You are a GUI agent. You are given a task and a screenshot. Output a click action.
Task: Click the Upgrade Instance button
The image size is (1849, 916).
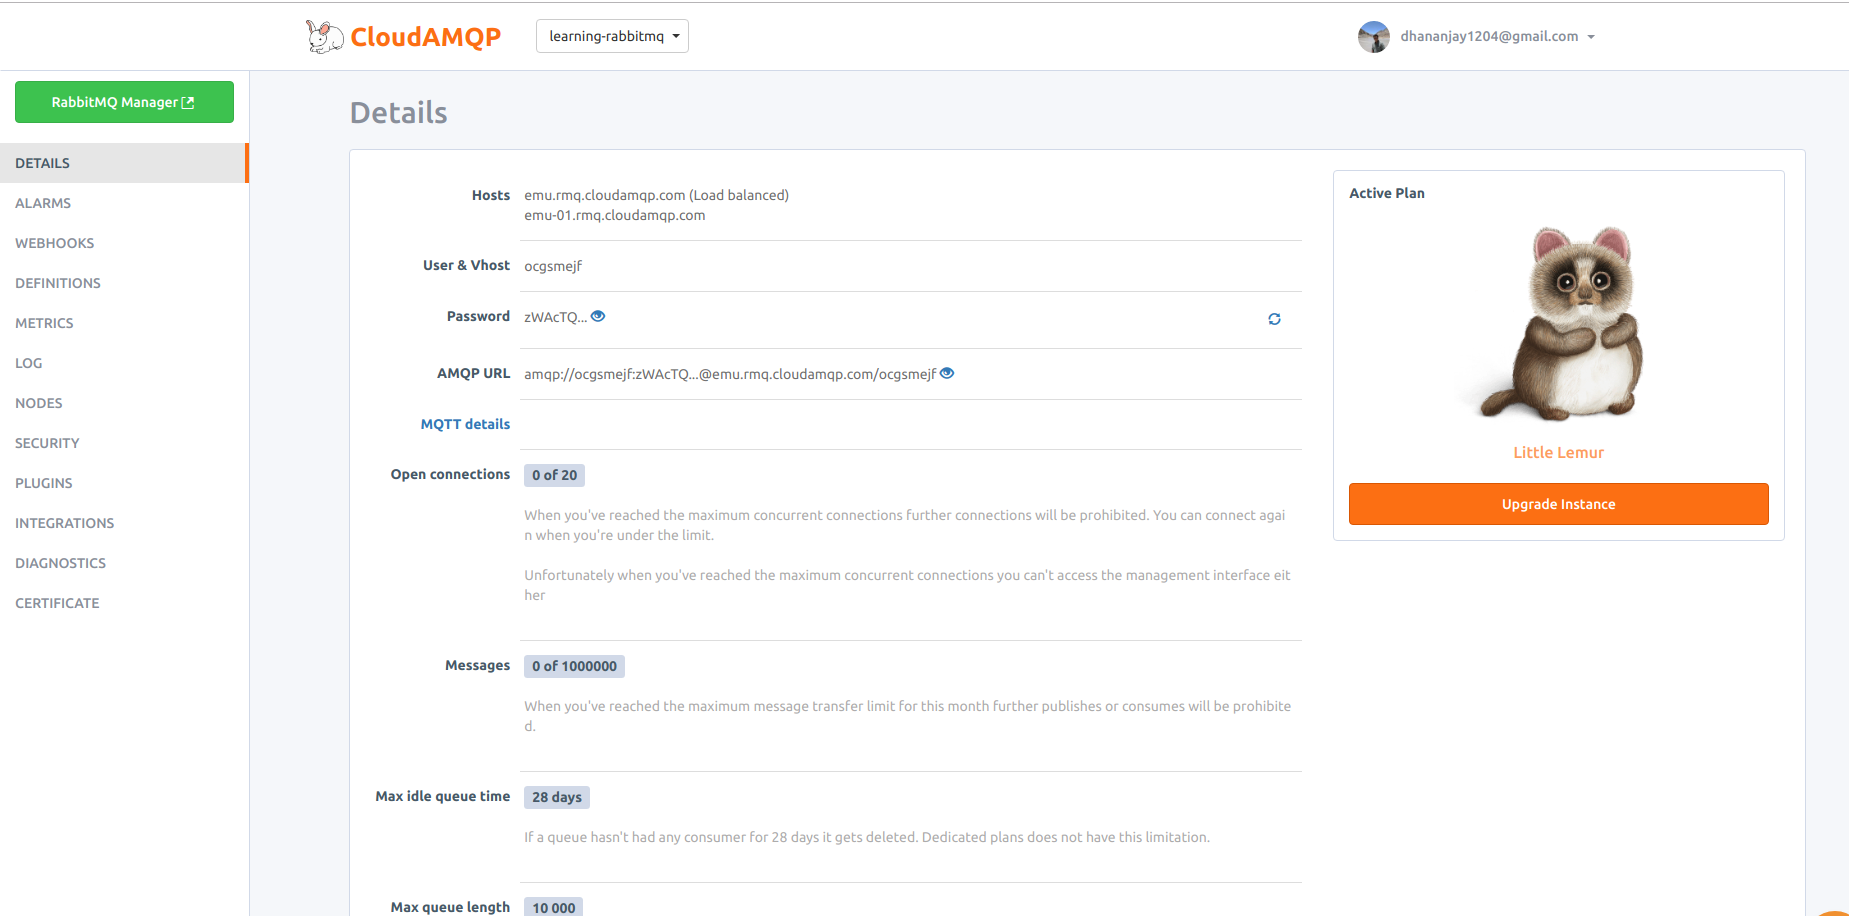(x=1558, y=504)
